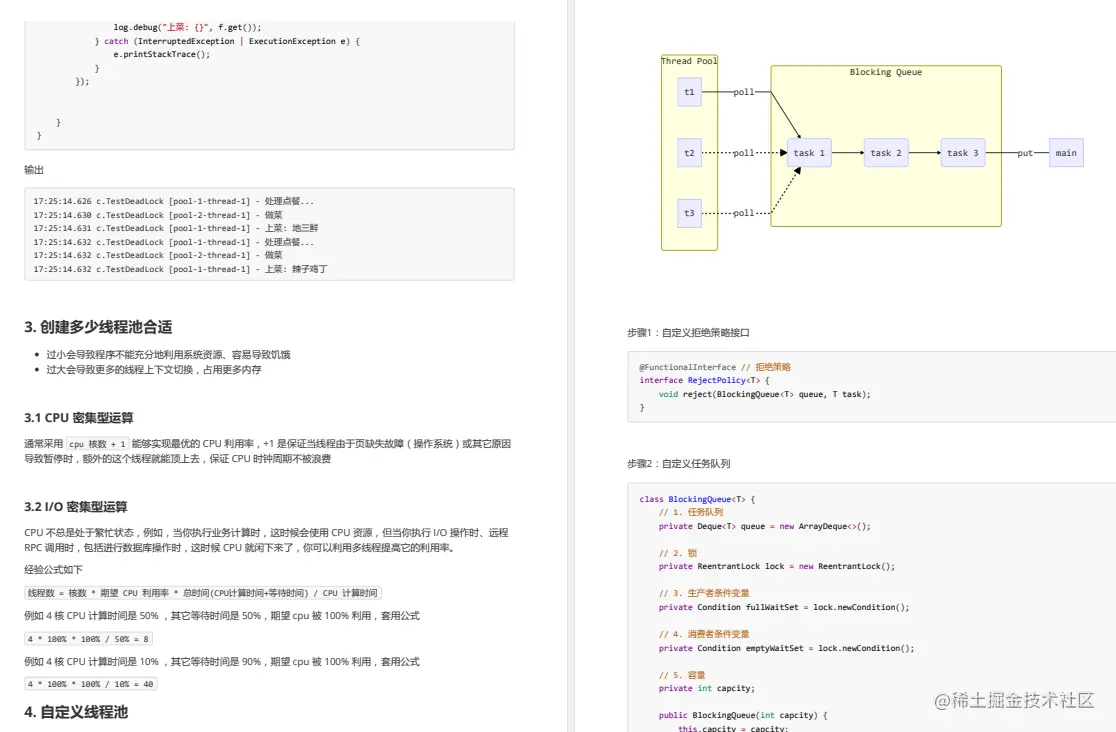The width and height of the screenshot is (1116, 732).
Task: Click the "@FunctionalInterface" annotation
Action: [688, 367]
